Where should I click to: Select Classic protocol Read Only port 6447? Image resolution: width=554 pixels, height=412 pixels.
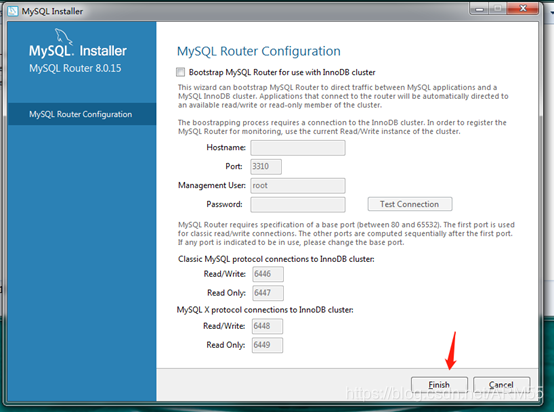[268, 293]
